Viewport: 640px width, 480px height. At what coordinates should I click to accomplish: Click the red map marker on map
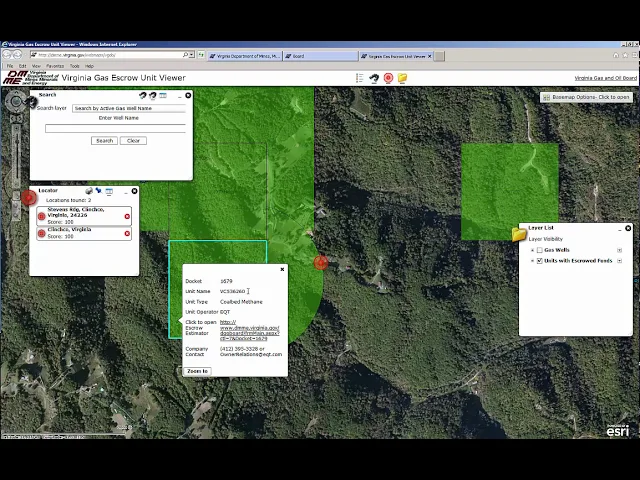pos(321,263)
